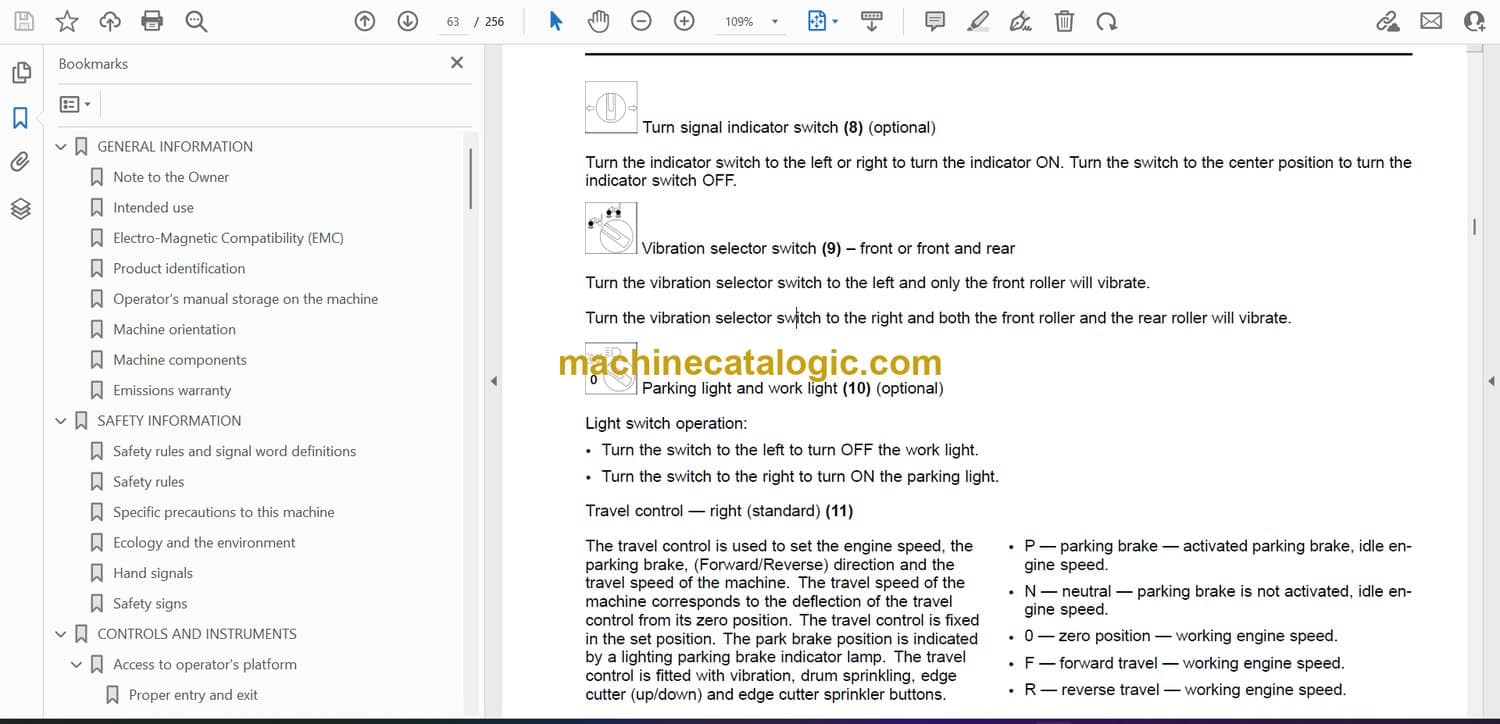The image size is (1500, 724).
Task: Click the 'Light switch operation:' text
Action: pos(666,423)
